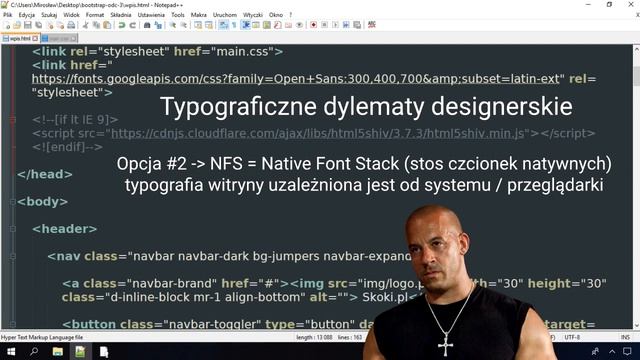Zoom out using the toolbar icon
Viewport: 640px width, 360px height.
pos(184,25)
